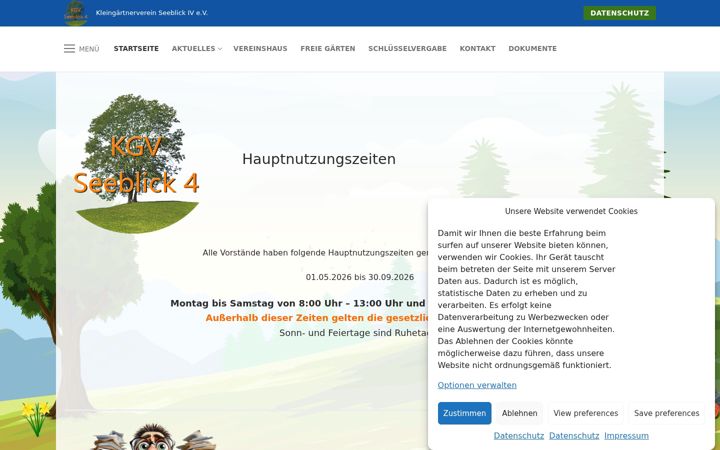Image resolution: width=720 pixels, height=450 pixels.
Task: Click the 'Montag bis Samstag von 8:00 Uhr' line
Action: (298, 303)
